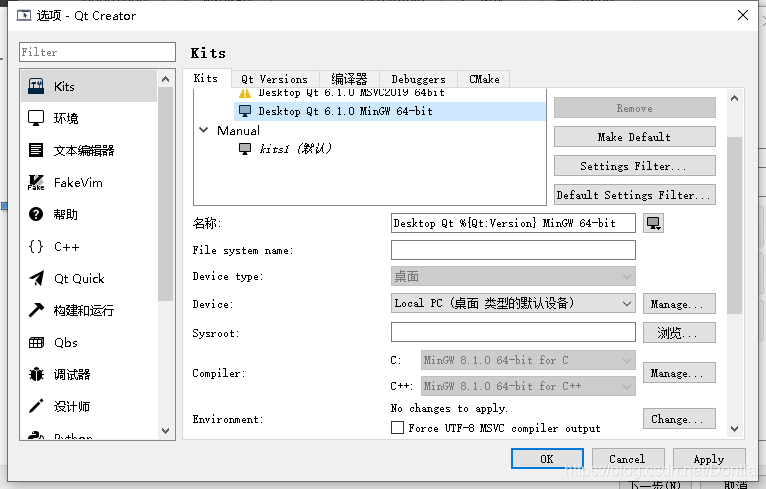
Task: Open the 文本编辑器 category icon
Action: pyautogui.click(x=36, y=149)
